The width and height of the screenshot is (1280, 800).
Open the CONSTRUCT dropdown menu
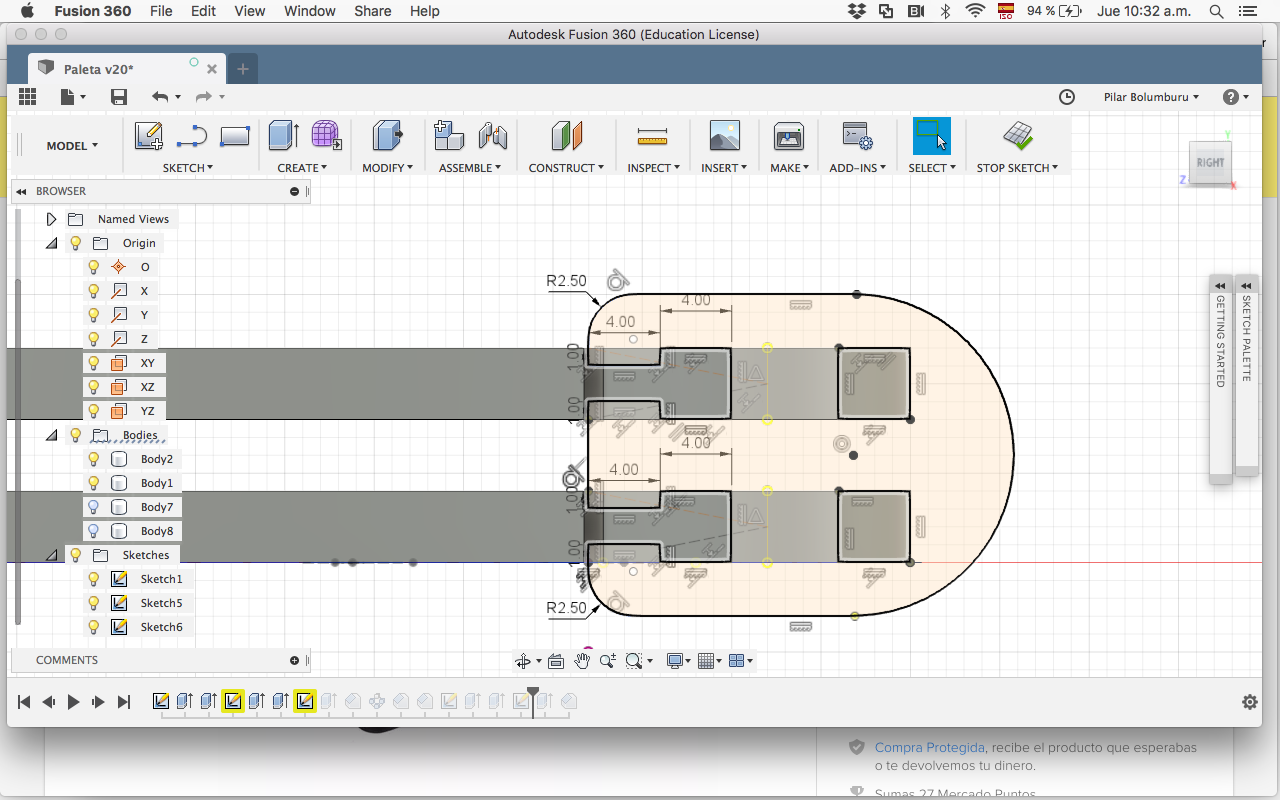[566, 168]
